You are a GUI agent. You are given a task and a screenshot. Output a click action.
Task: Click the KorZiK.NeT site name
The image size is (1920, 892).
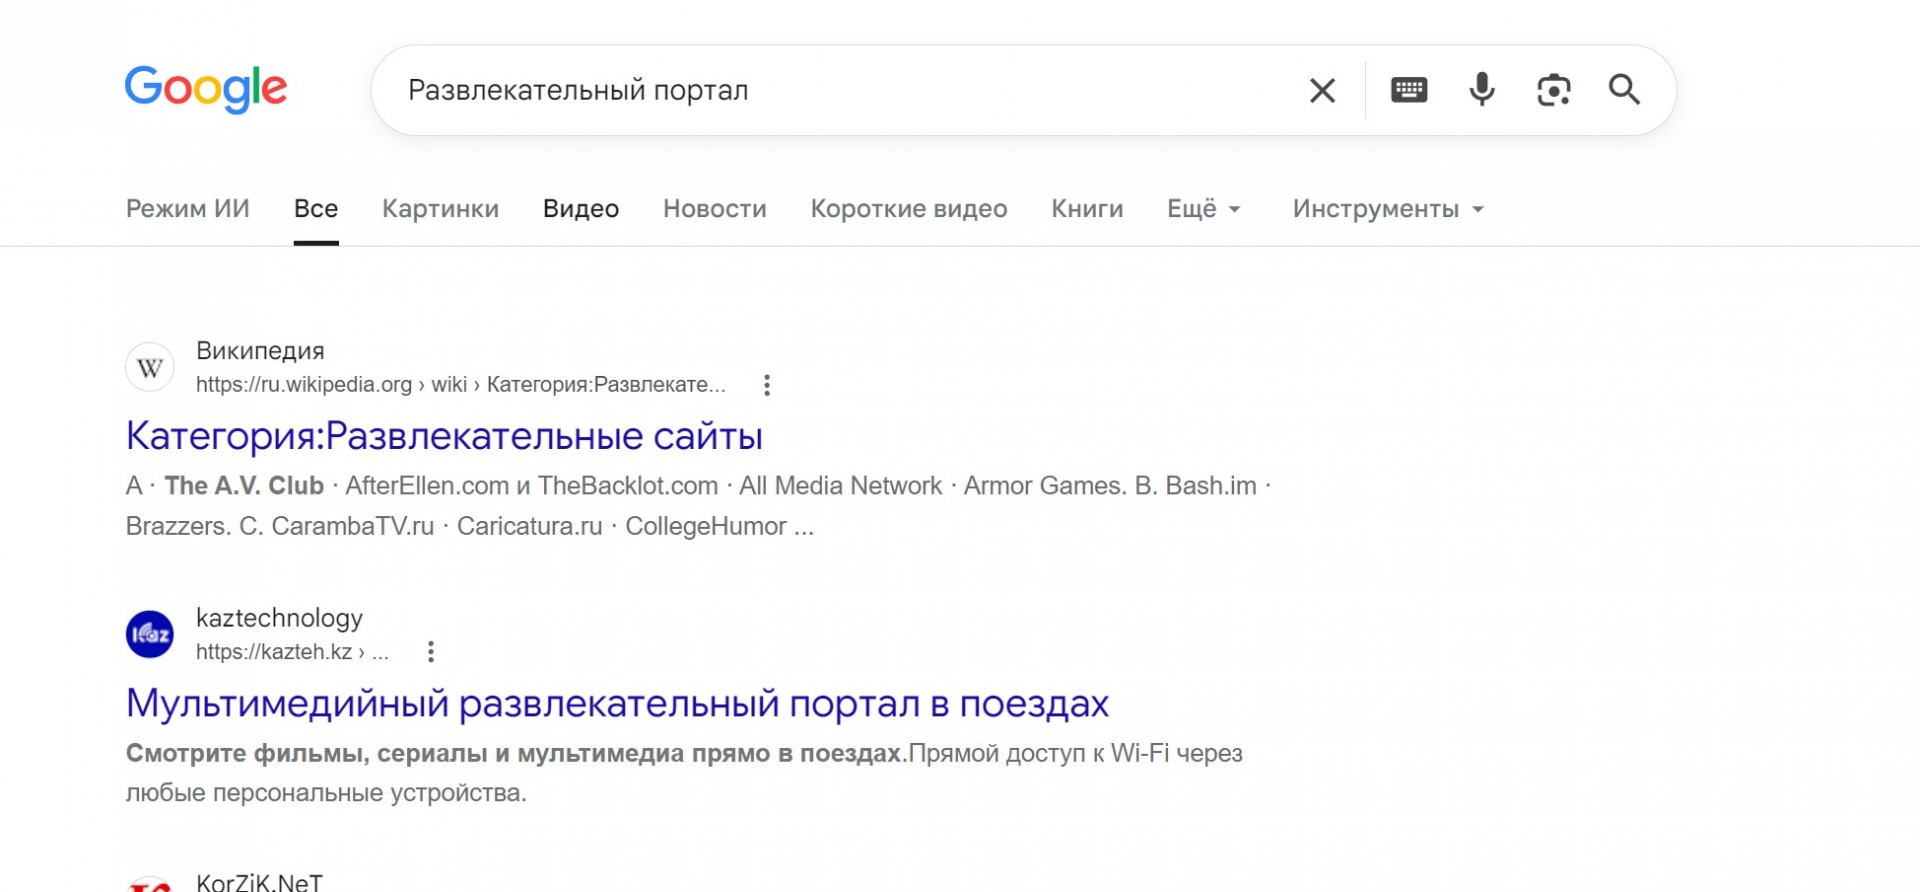tap(259, 882)
